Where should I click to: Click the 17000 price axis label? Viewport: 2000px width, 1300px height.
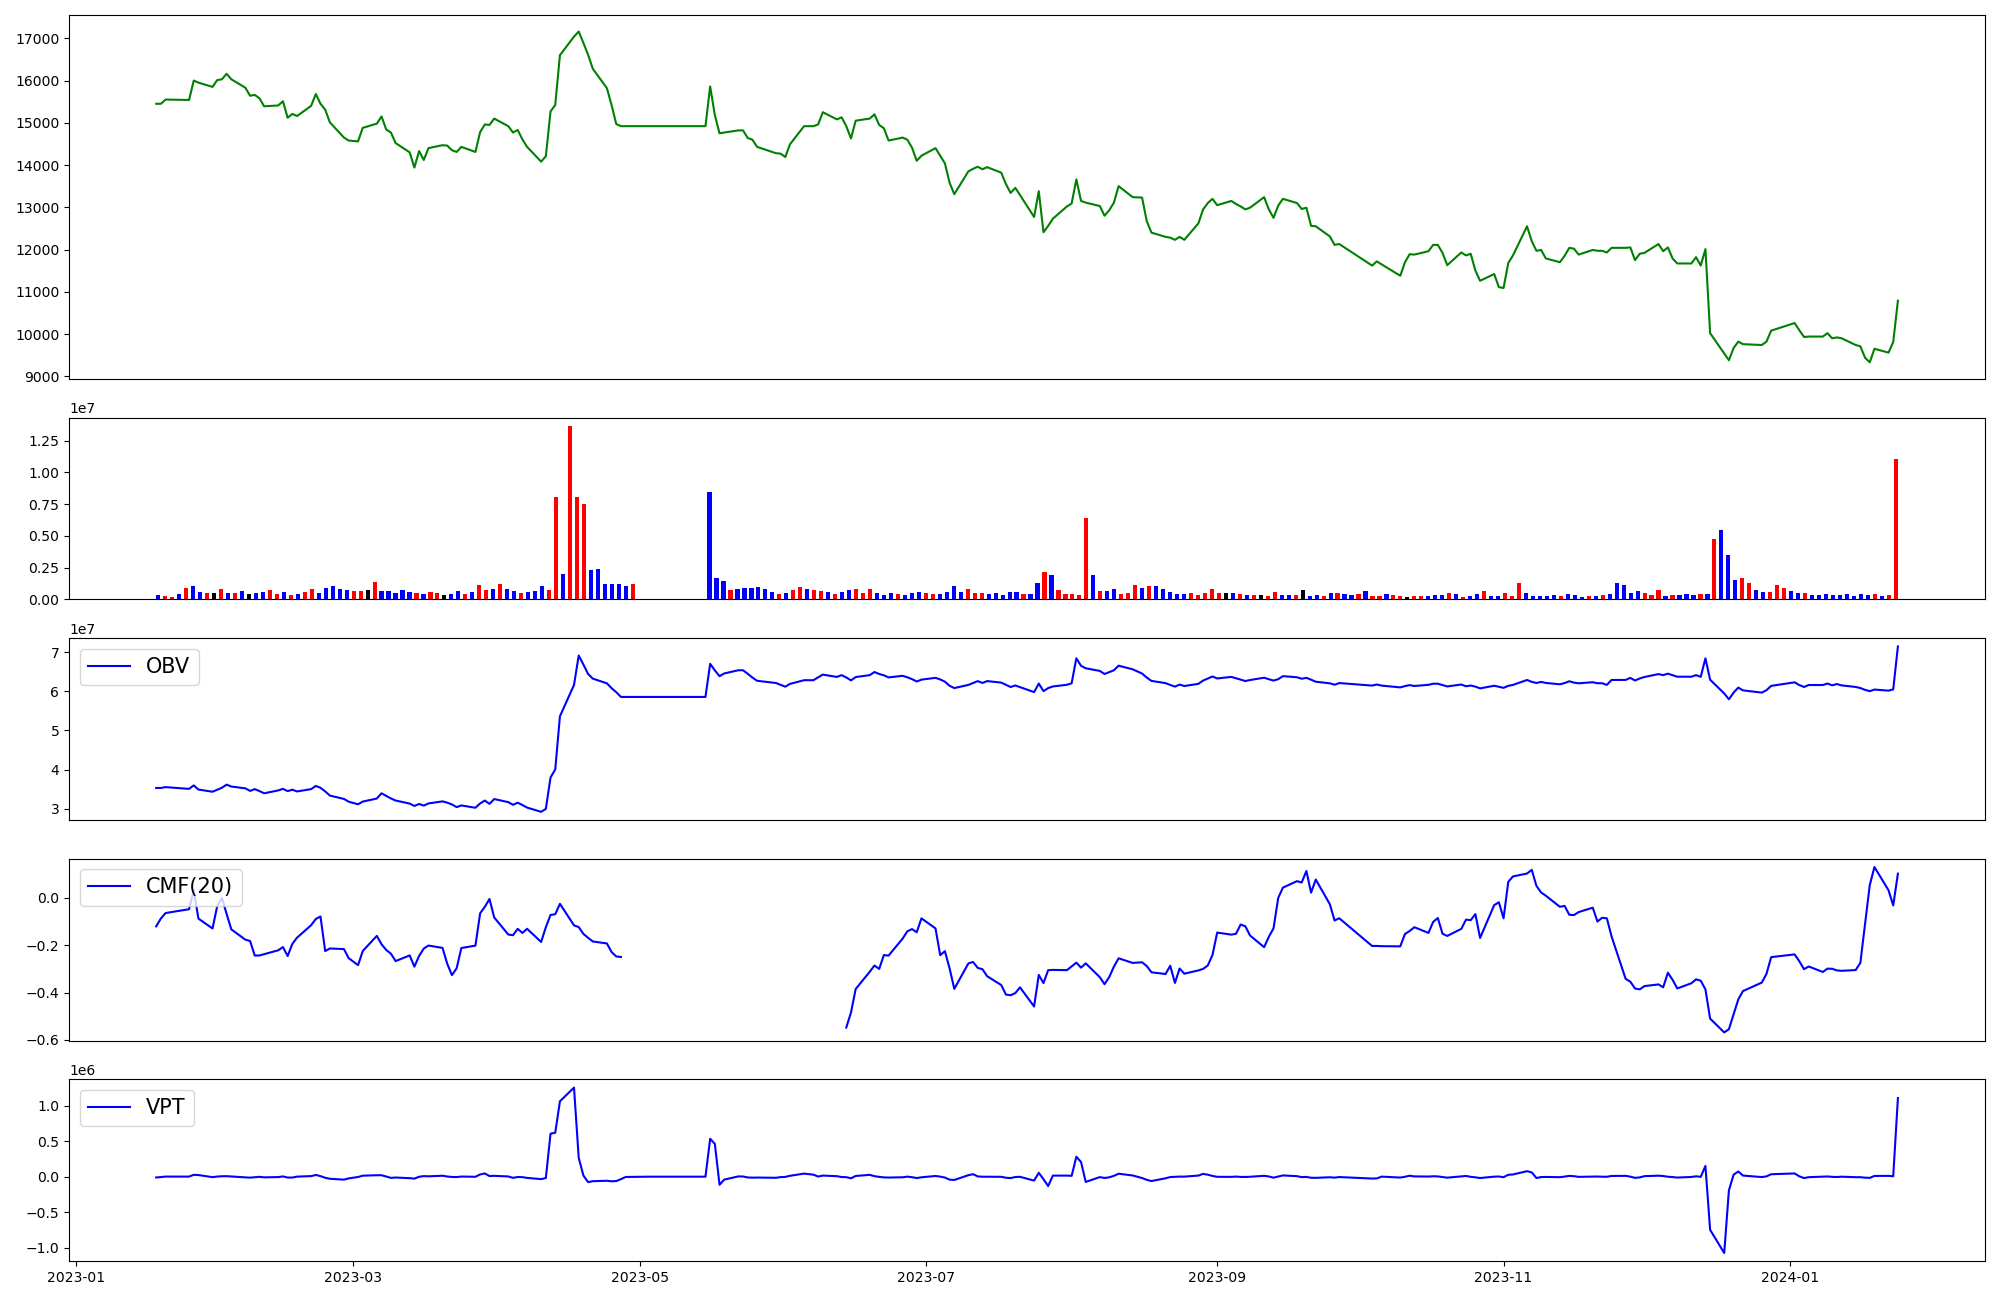click(x=38, y=39)
